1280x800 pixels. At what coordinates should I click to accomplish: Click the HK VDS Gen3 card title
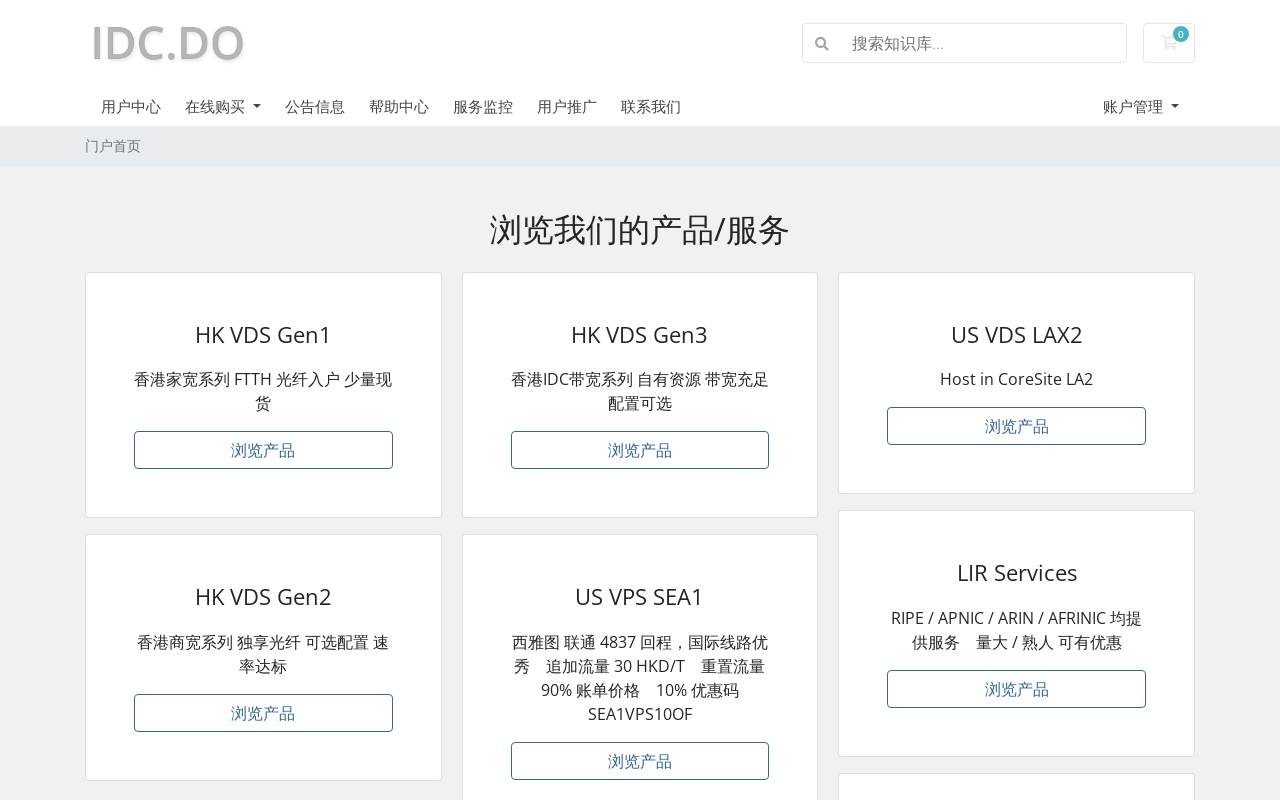click(640, 335)
